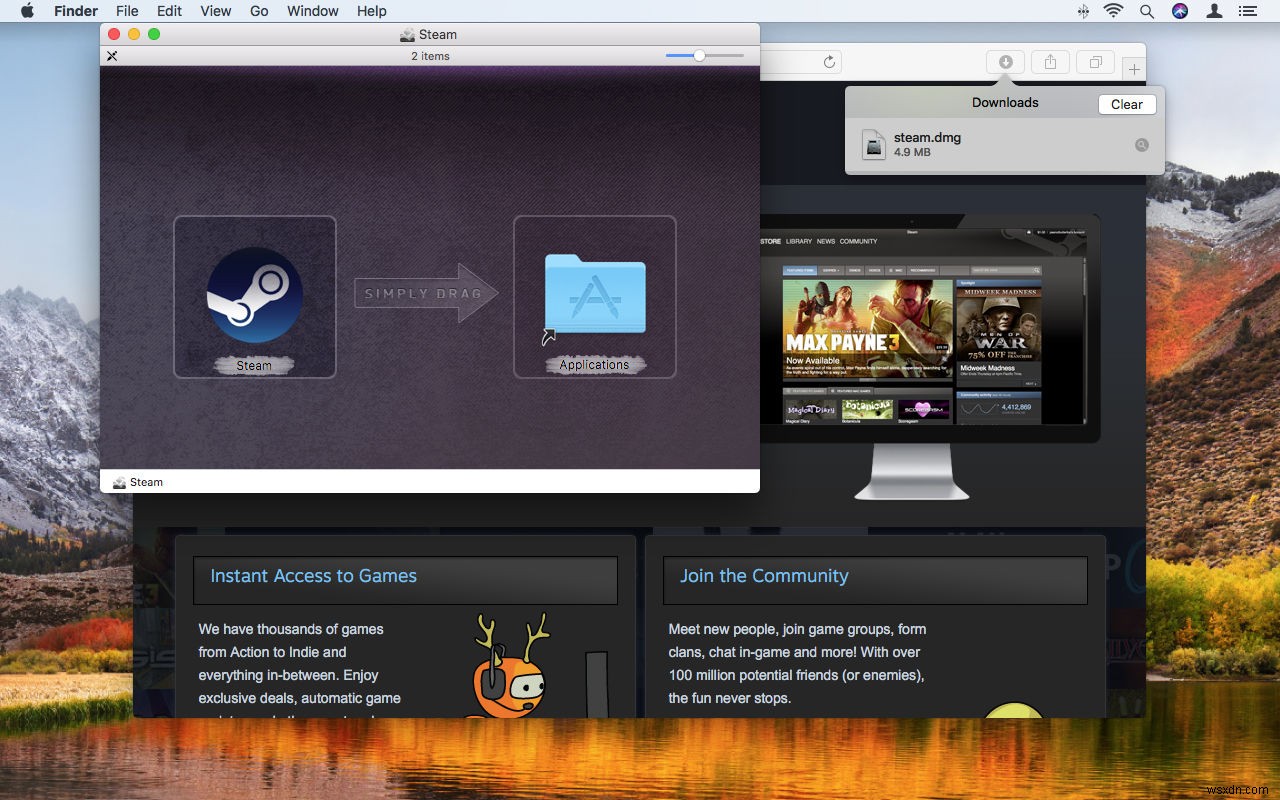This screenshot has height=800, width=1280.
Task: Click the Share icon in Safari's toolbar
Action: [x=1050, y=61]
